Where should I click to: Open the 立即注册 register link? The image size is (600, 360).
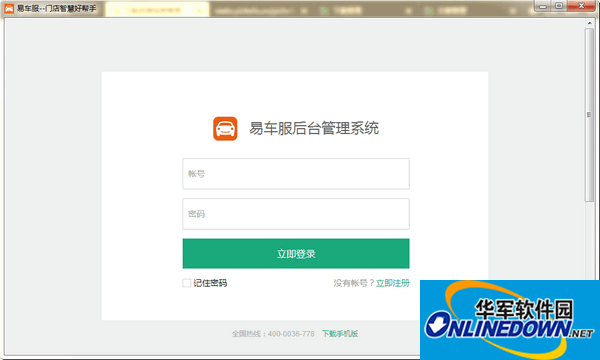coord(393,283)
